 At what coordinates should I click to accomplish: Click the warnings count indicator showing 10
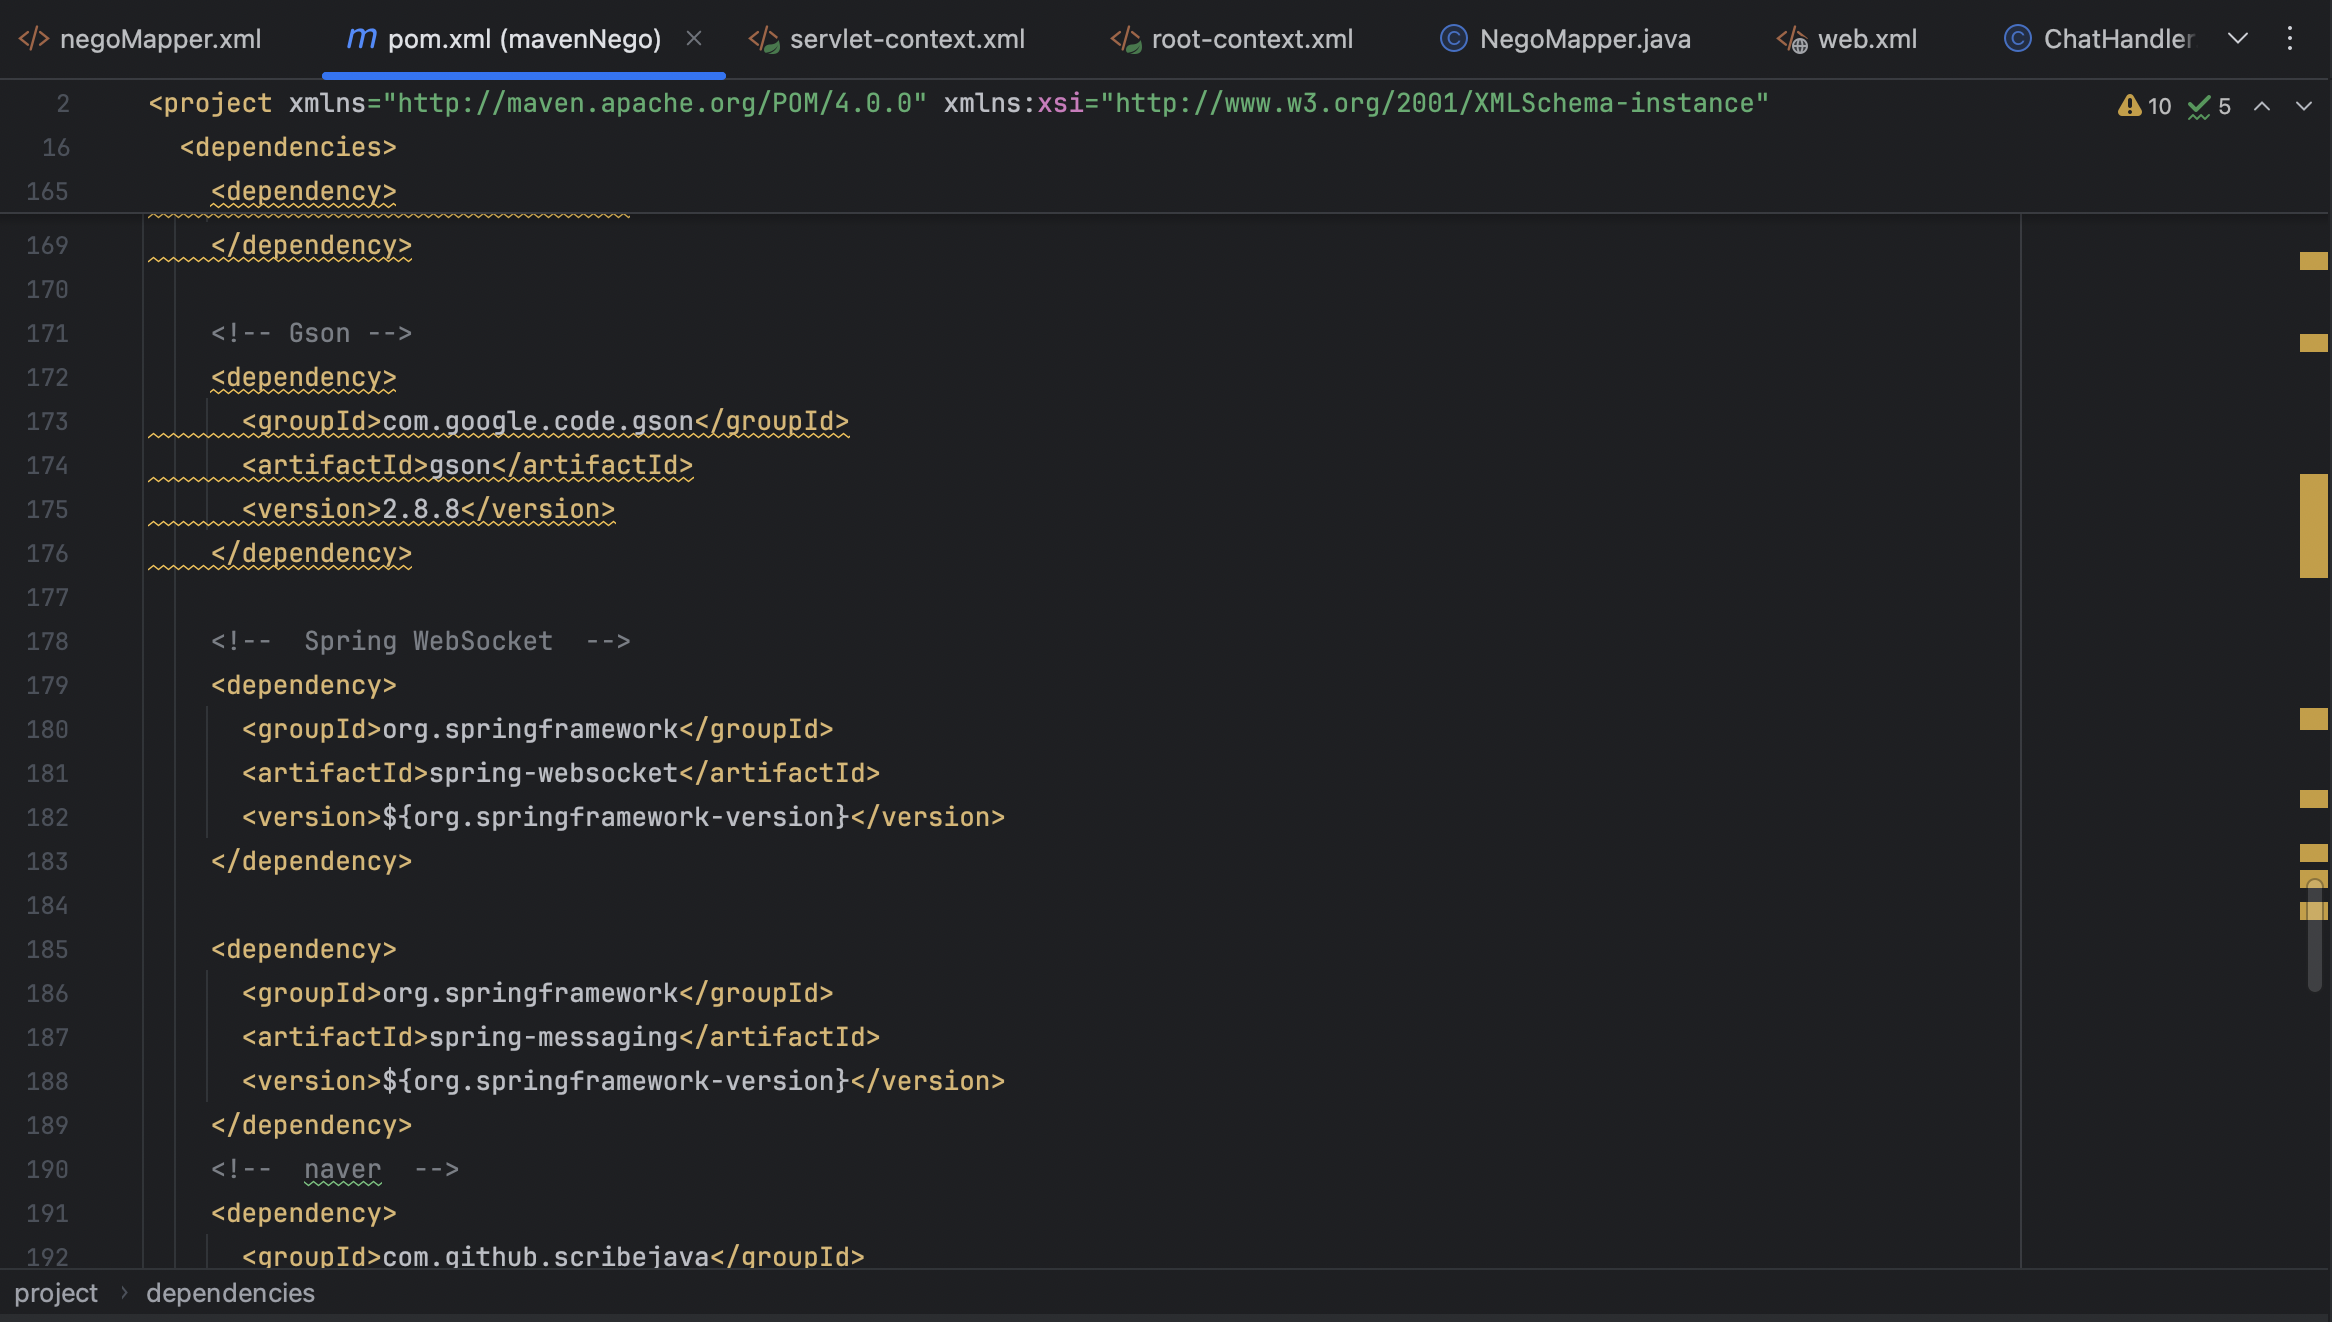2145,106
